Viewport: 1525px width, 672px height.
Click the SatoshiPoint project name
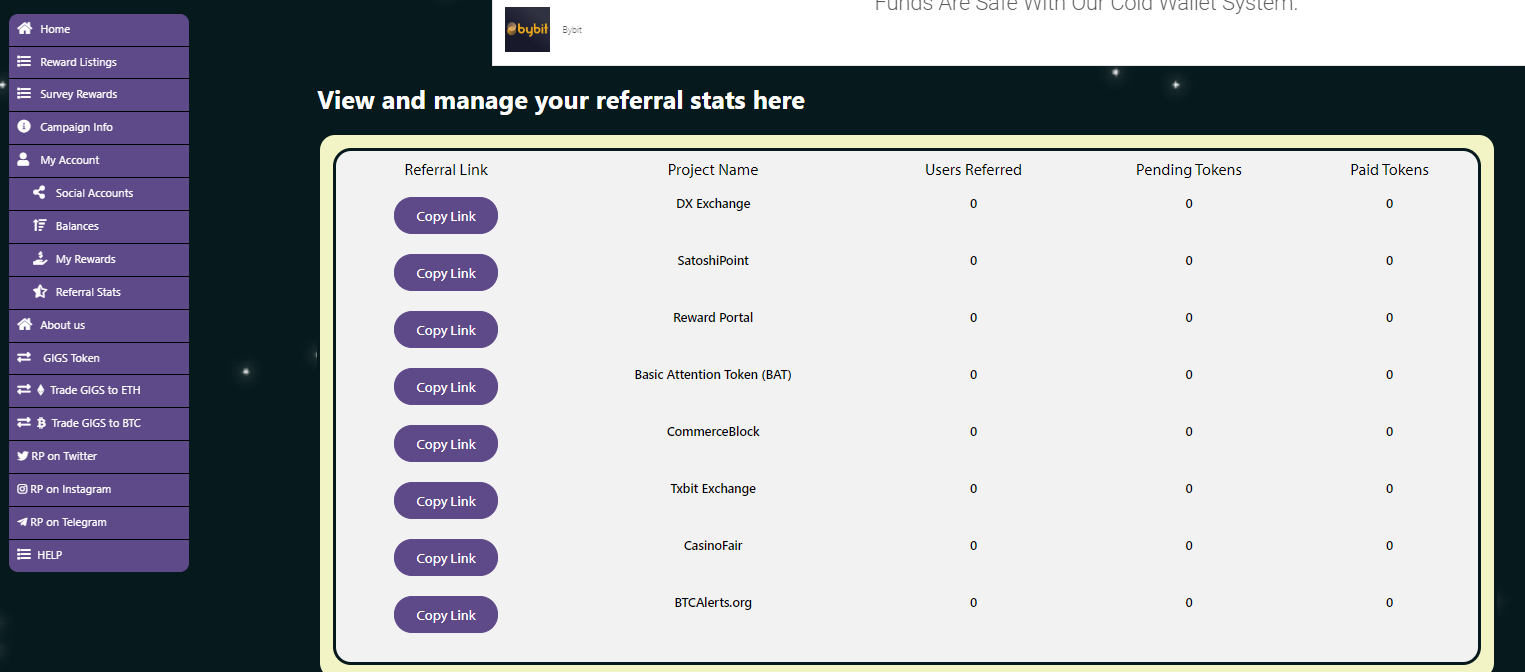[713, 260]
